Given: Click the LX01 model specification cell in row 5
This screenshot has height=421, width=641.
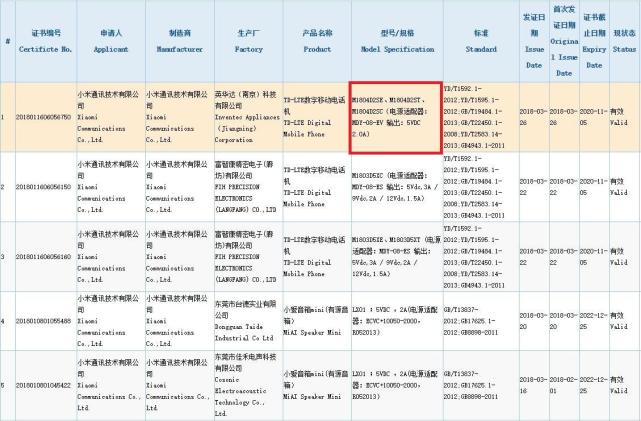Looking at the screenshot, I should (395, 385).
